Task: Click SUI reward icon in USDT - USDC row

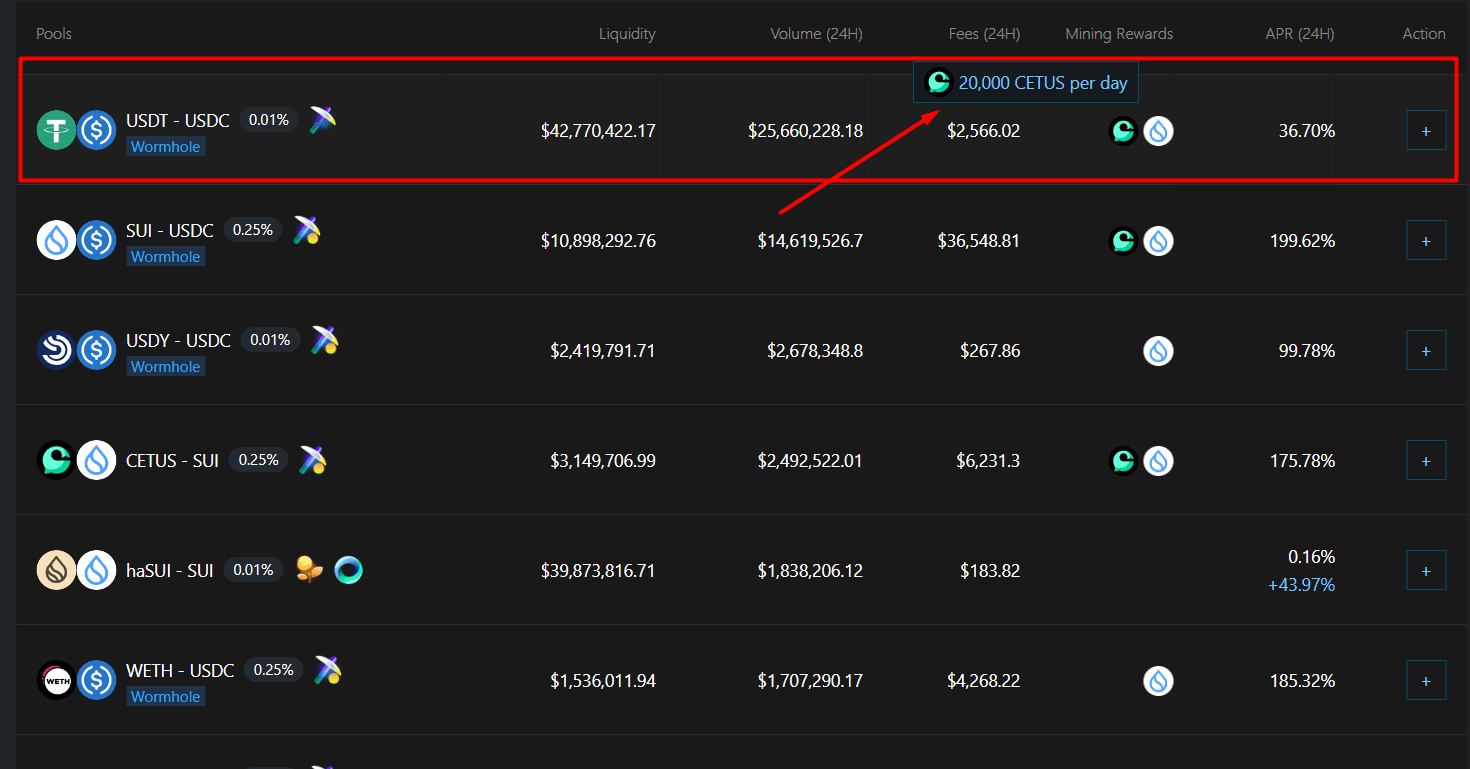Action: point(1158,131)
